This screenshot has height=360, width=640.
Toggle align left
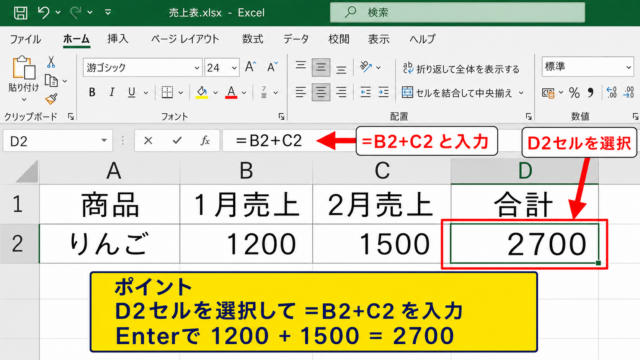301,93
